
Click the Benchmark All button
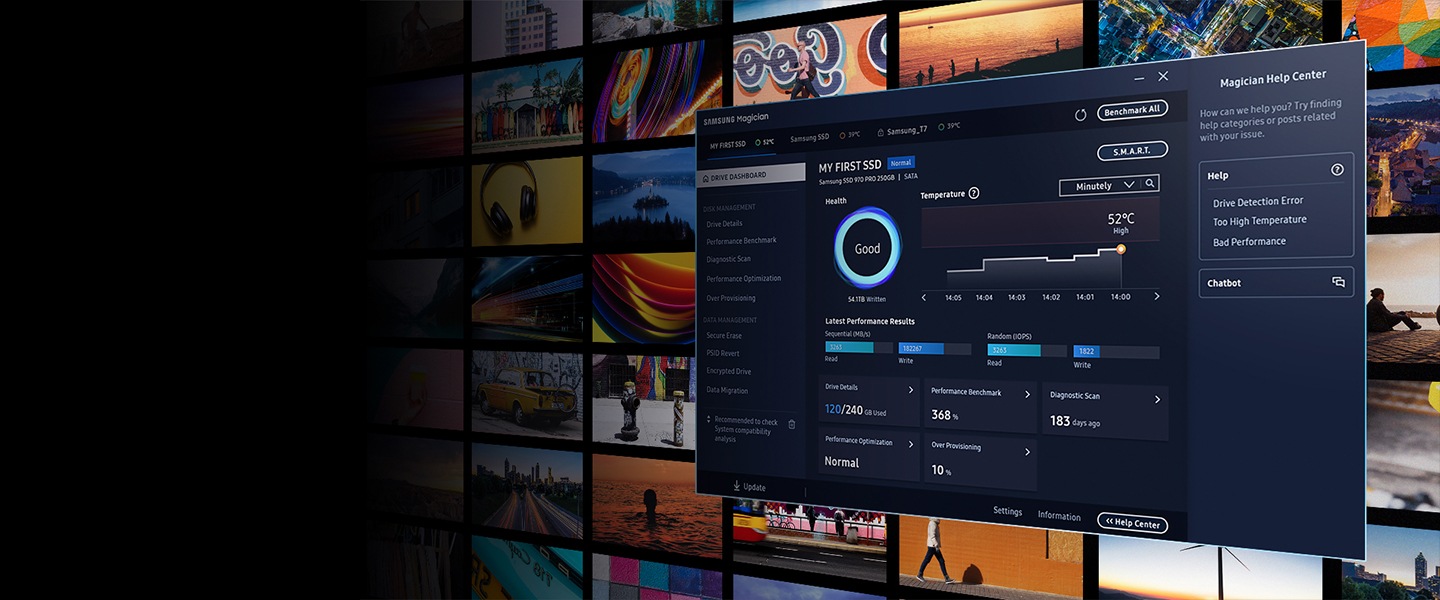point(1132,111)
